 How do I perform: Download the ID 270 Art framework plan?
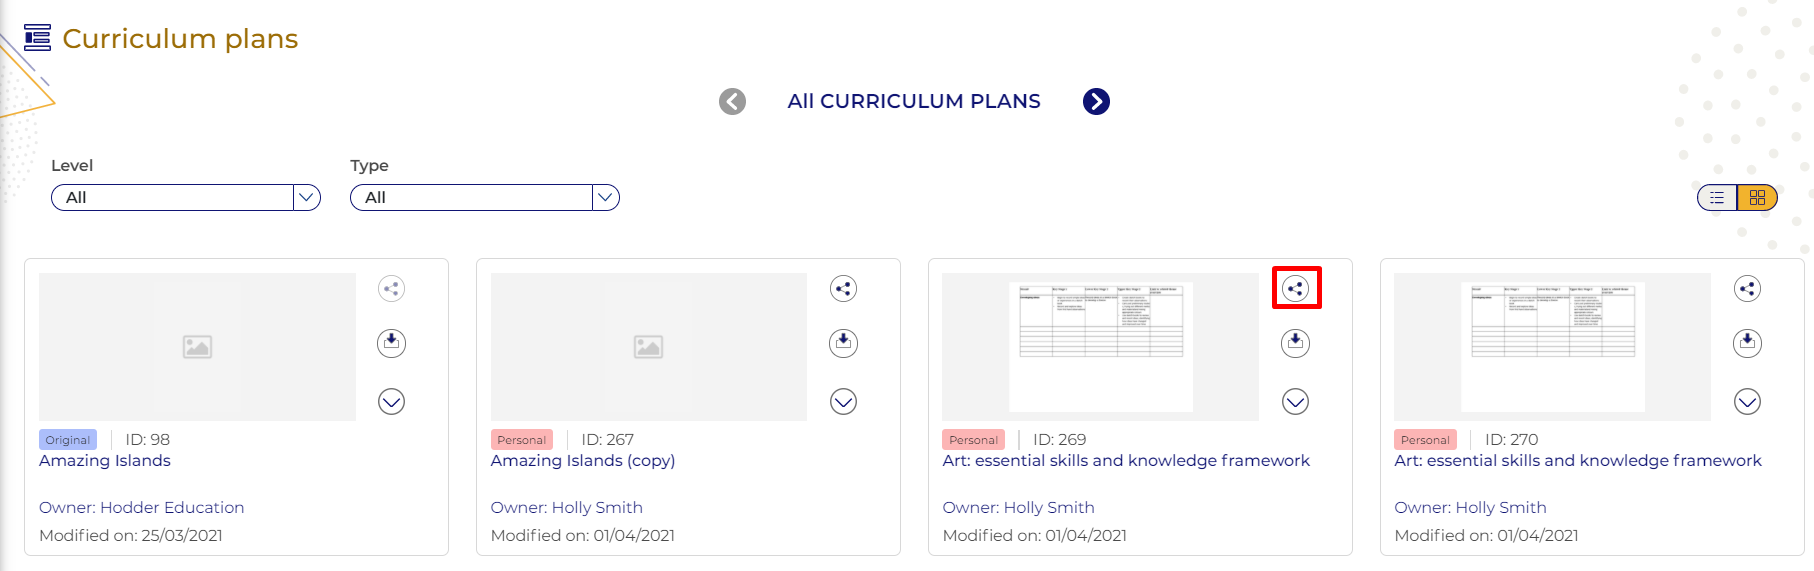tap(1747, 343)
